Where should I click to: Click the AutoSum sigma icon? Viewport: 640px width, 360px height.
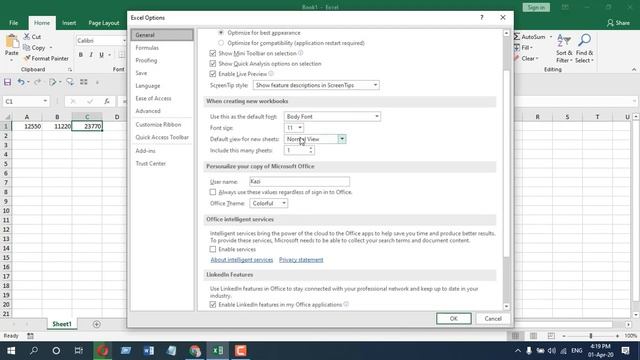click(x=517, y=37)
